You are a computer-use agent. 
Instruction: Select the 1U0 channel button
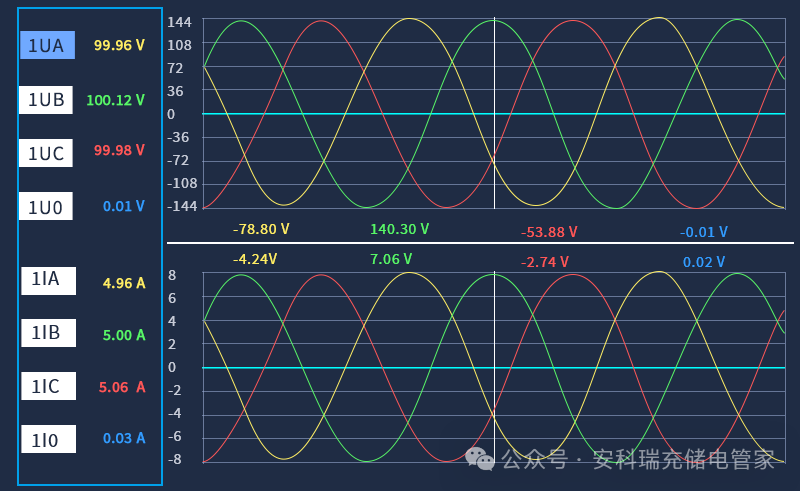46,206
